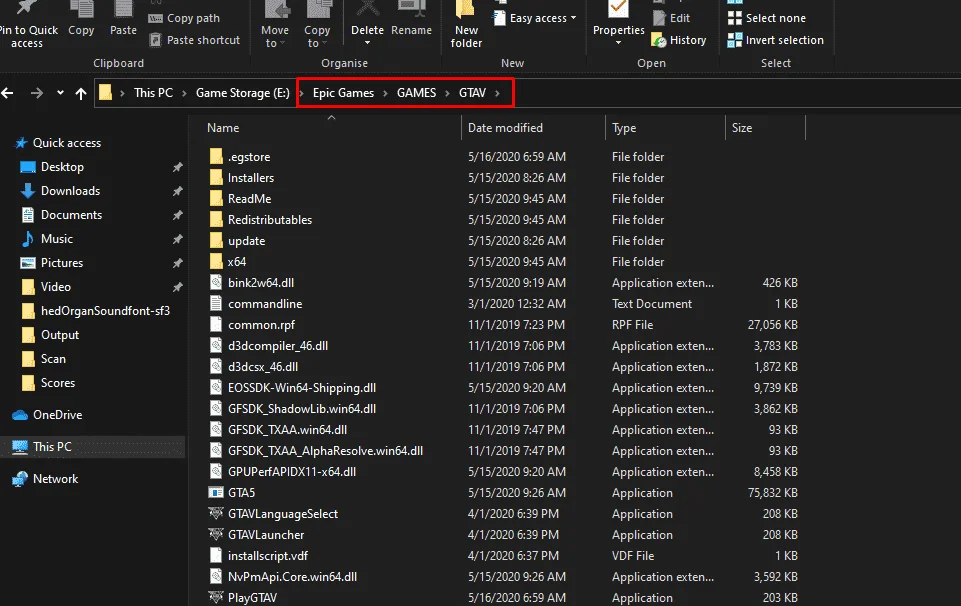Click Pin to Quick access
The width and height of the screenshot is (961, 606).
coord(27,25)
